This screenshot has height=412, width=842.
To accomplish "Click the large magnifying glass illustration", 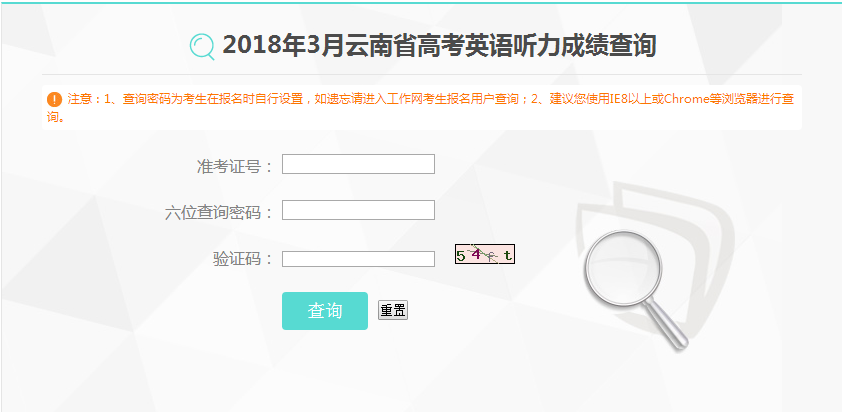I will tap(635, 291).
